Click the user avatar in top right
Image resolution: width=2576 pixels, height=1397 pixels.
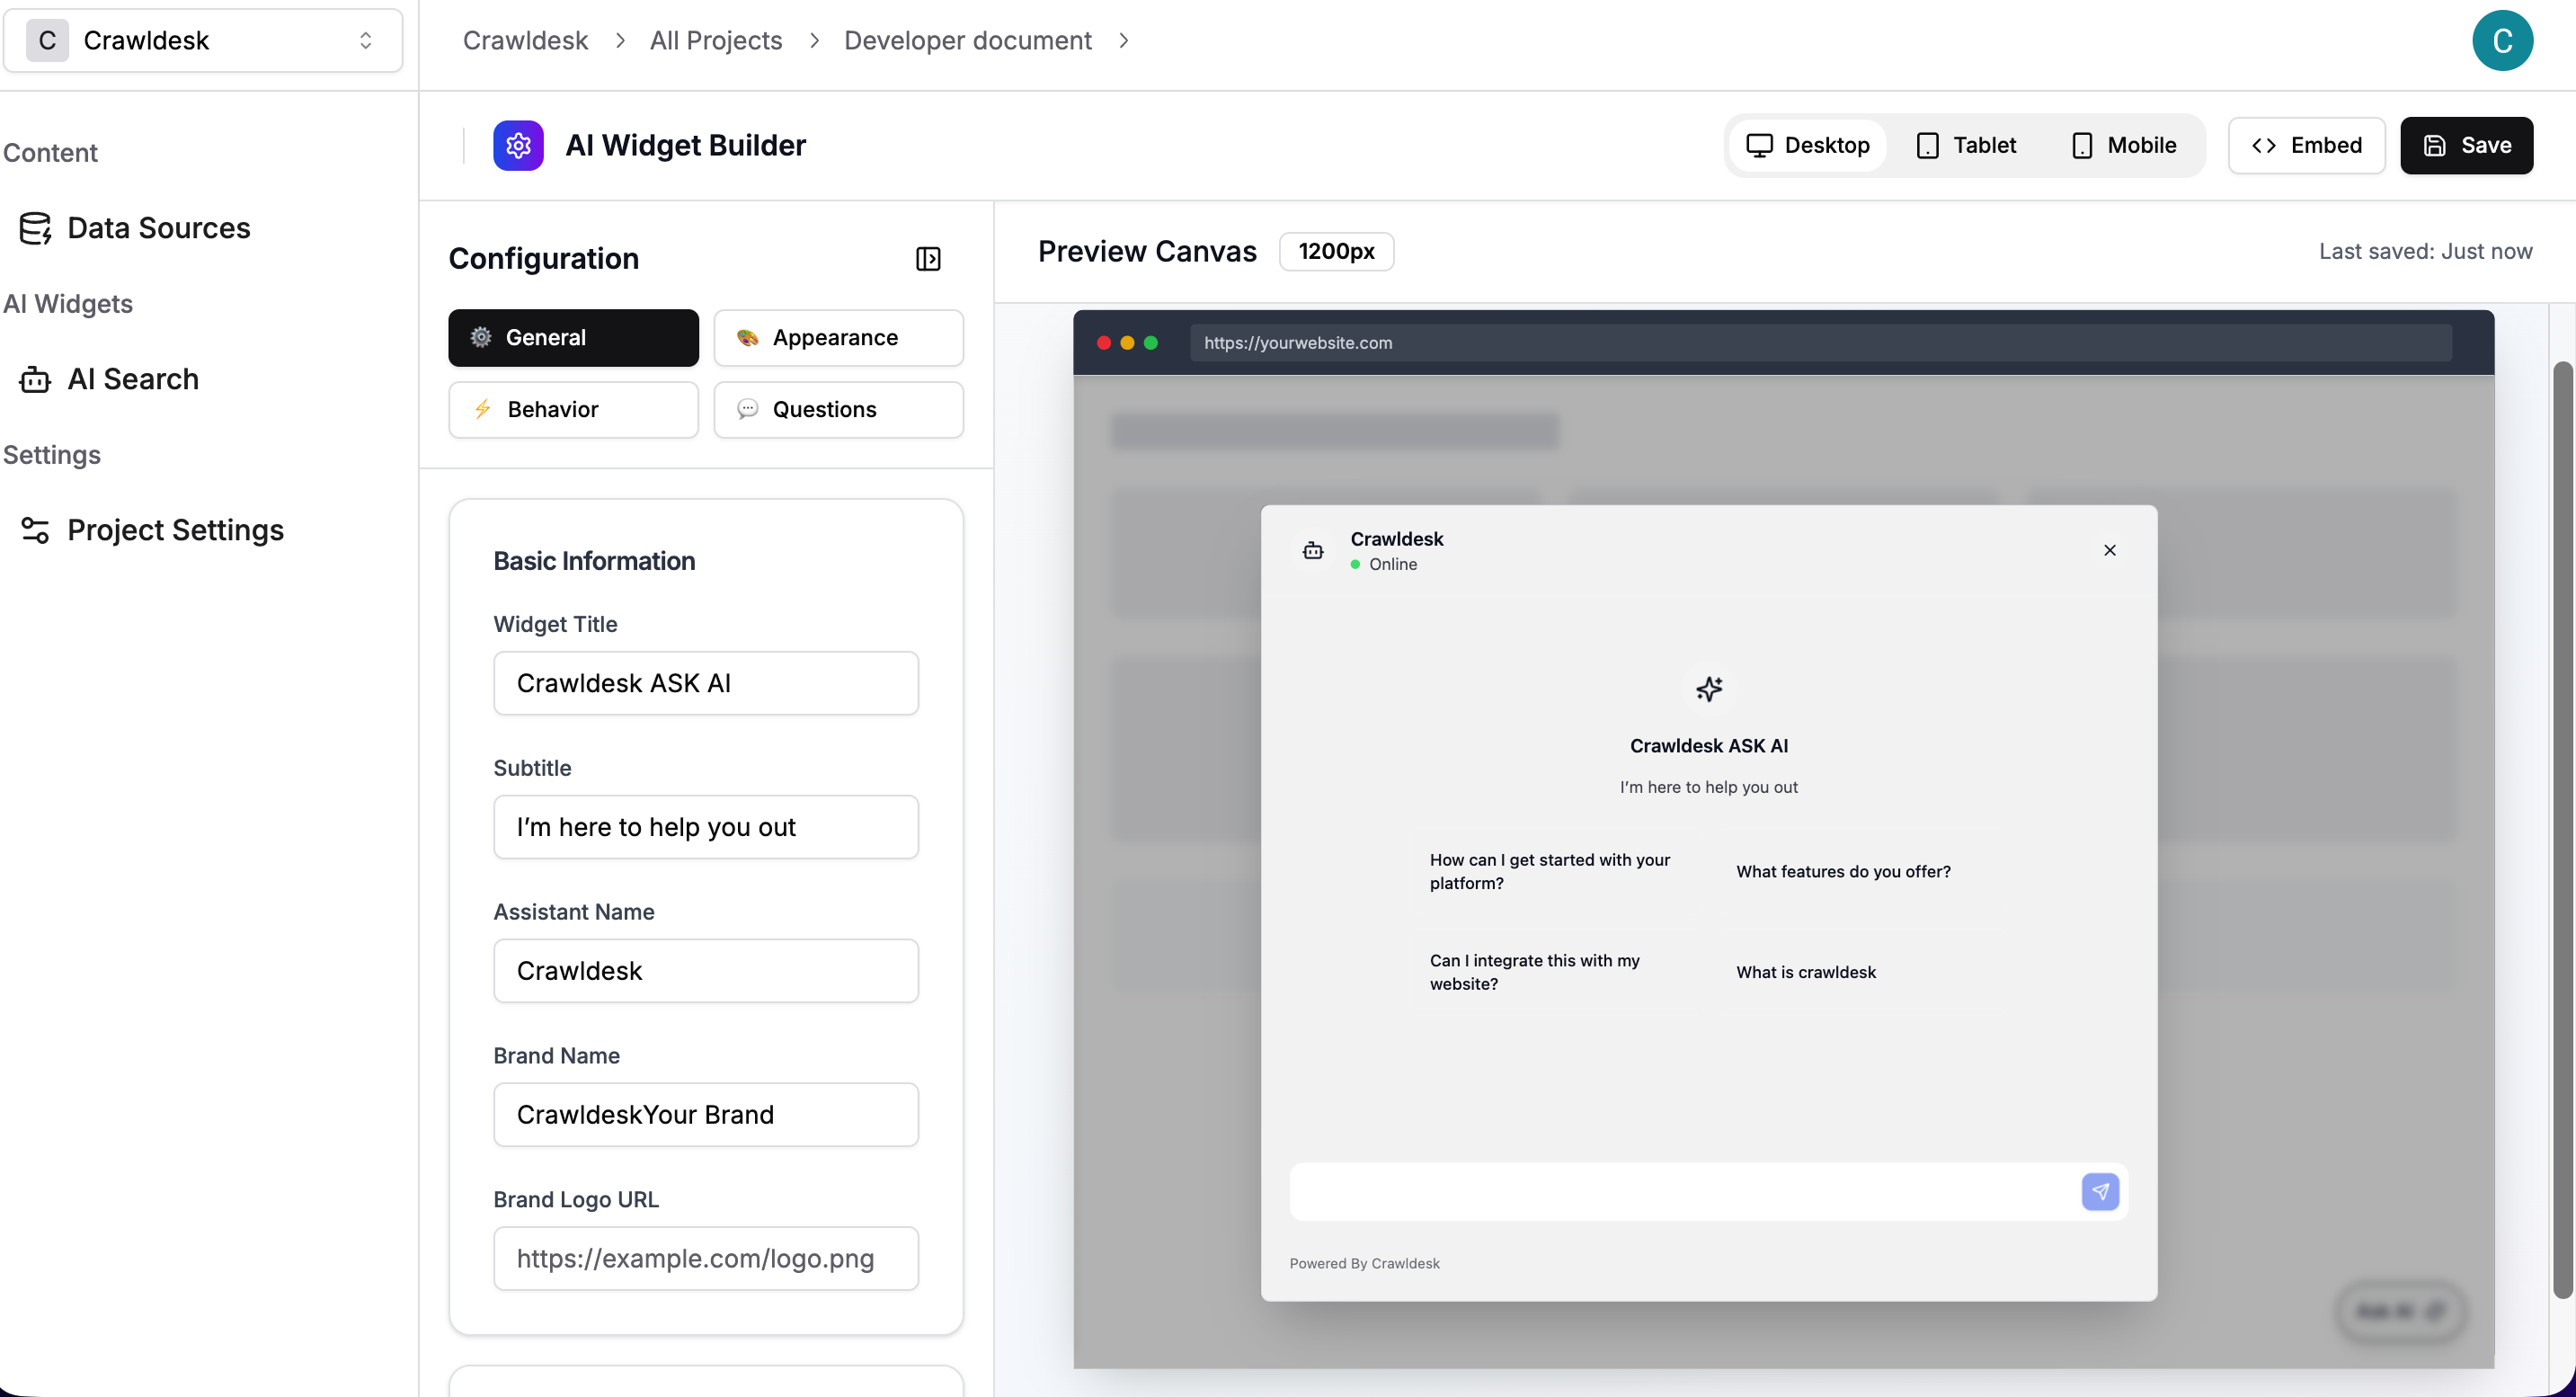click(x=2502, y=41)
